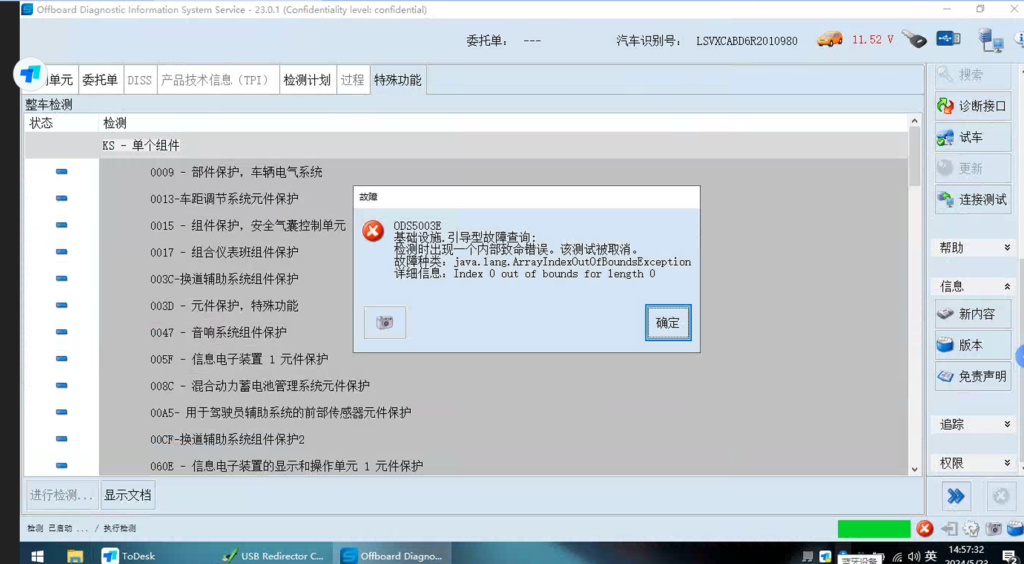The height and width of the screenshot is (564, 1024).
Task: Open File Explorer from the taskbar
Action: click(76, 556)
